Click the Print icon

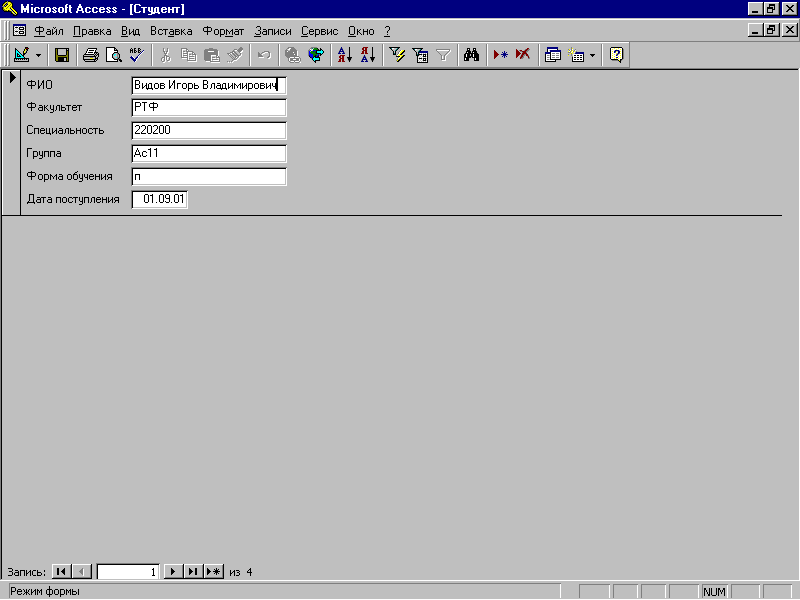pyautogui.click(x=91, y=55)
